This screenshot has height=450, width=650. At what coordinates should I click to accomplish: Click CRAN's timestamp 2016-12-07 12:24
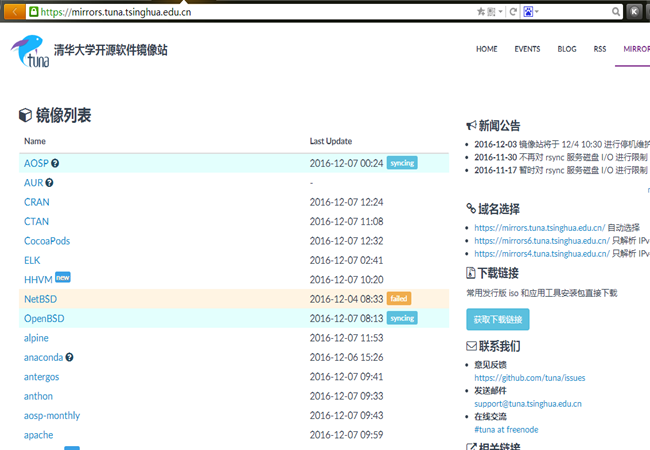coord(346,202)
